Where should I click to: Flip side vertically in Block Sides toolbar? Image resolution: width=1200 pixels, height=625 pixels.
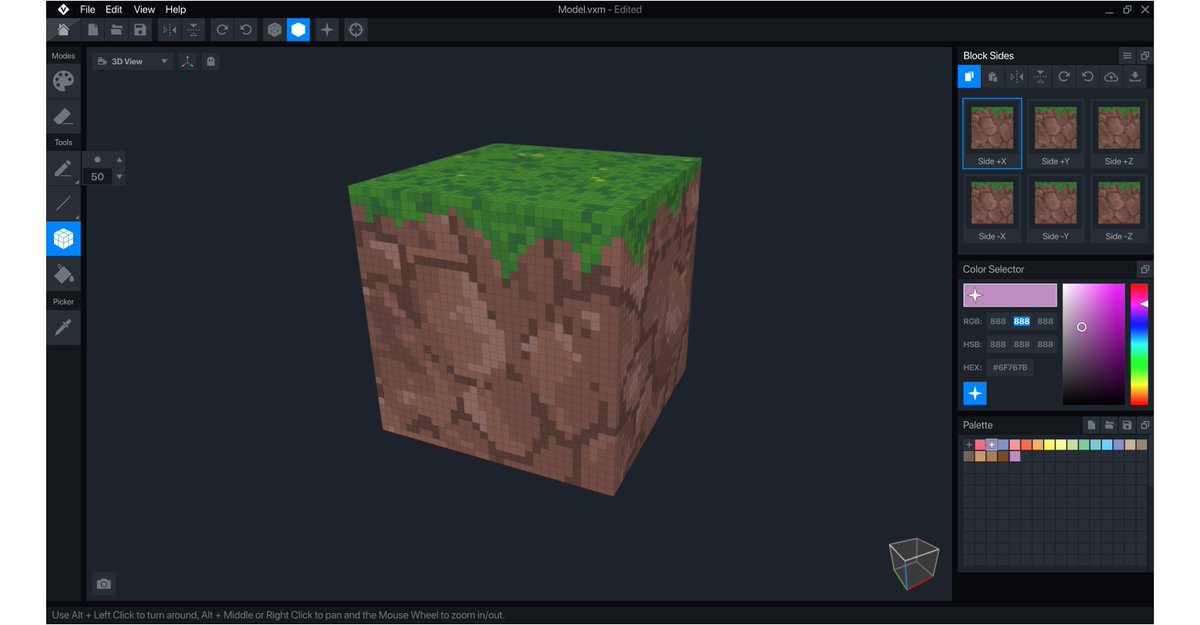click(1040, 77)
